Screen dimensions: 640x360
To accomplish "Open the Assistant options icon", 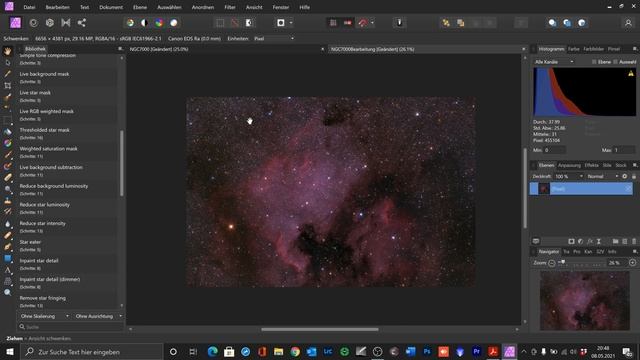I will (400, 23).
